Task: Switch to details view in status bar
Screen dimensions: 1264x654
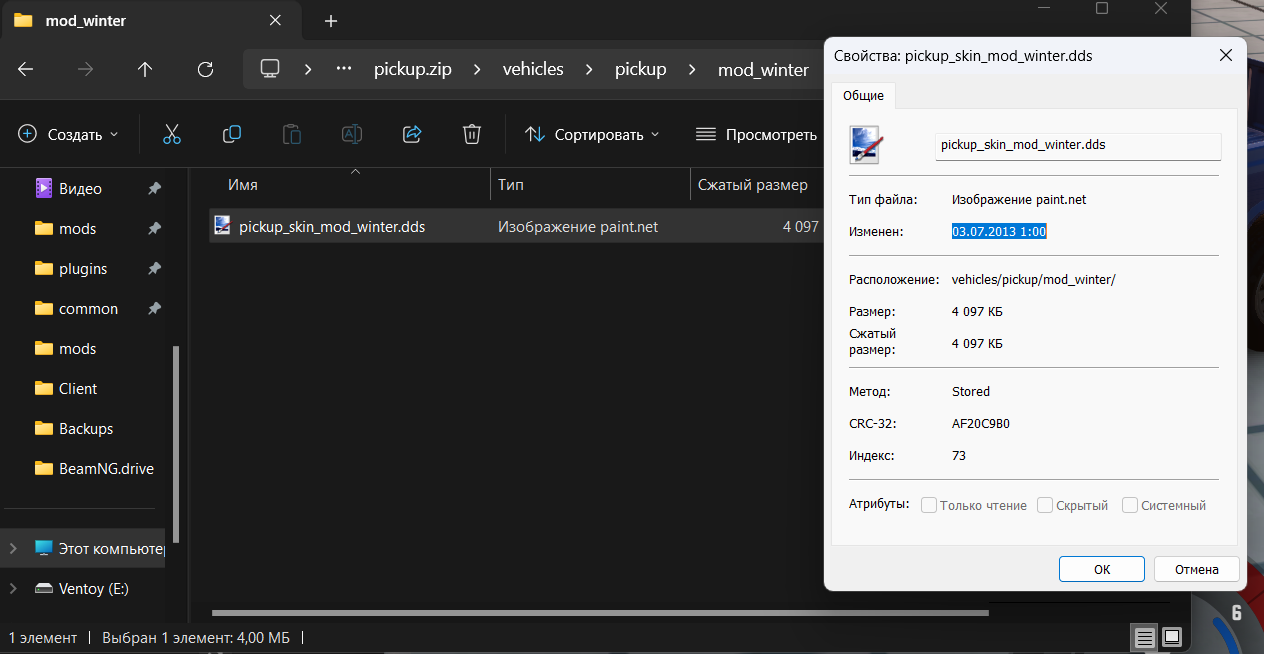Action: (1145, 636)
